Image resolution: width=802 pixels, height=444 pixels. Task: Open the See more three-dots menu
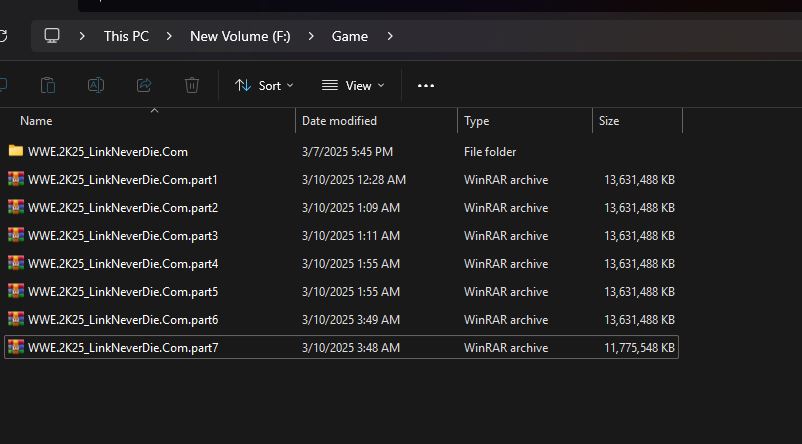[x=426, y=86]
